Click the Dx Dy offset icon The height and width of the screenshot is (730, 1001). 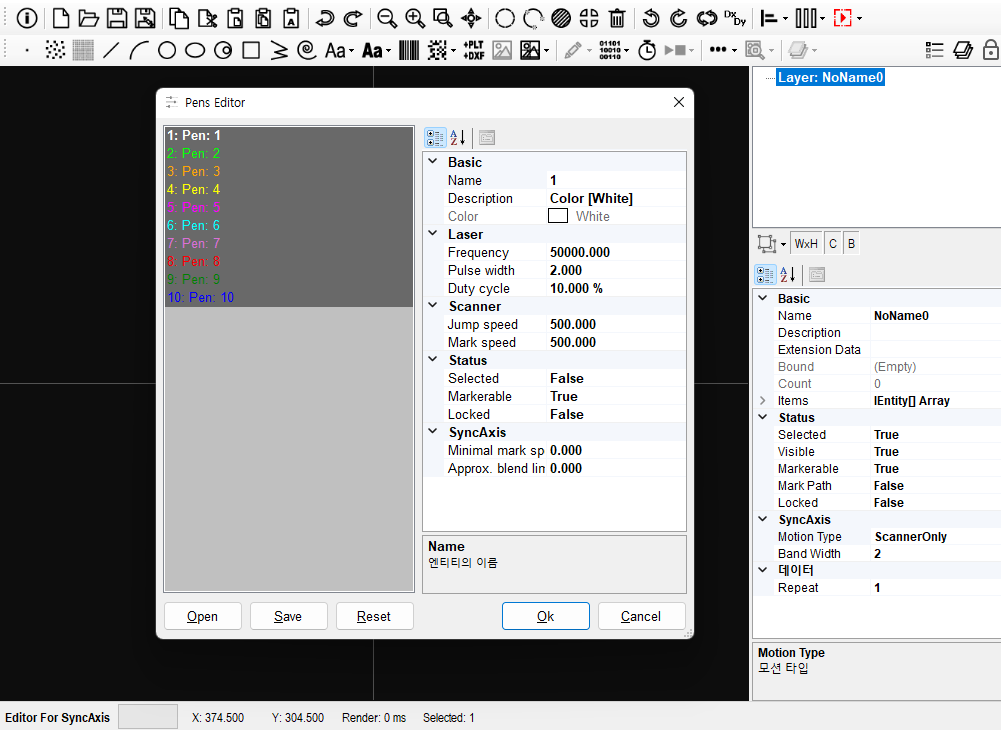point(735,19)
